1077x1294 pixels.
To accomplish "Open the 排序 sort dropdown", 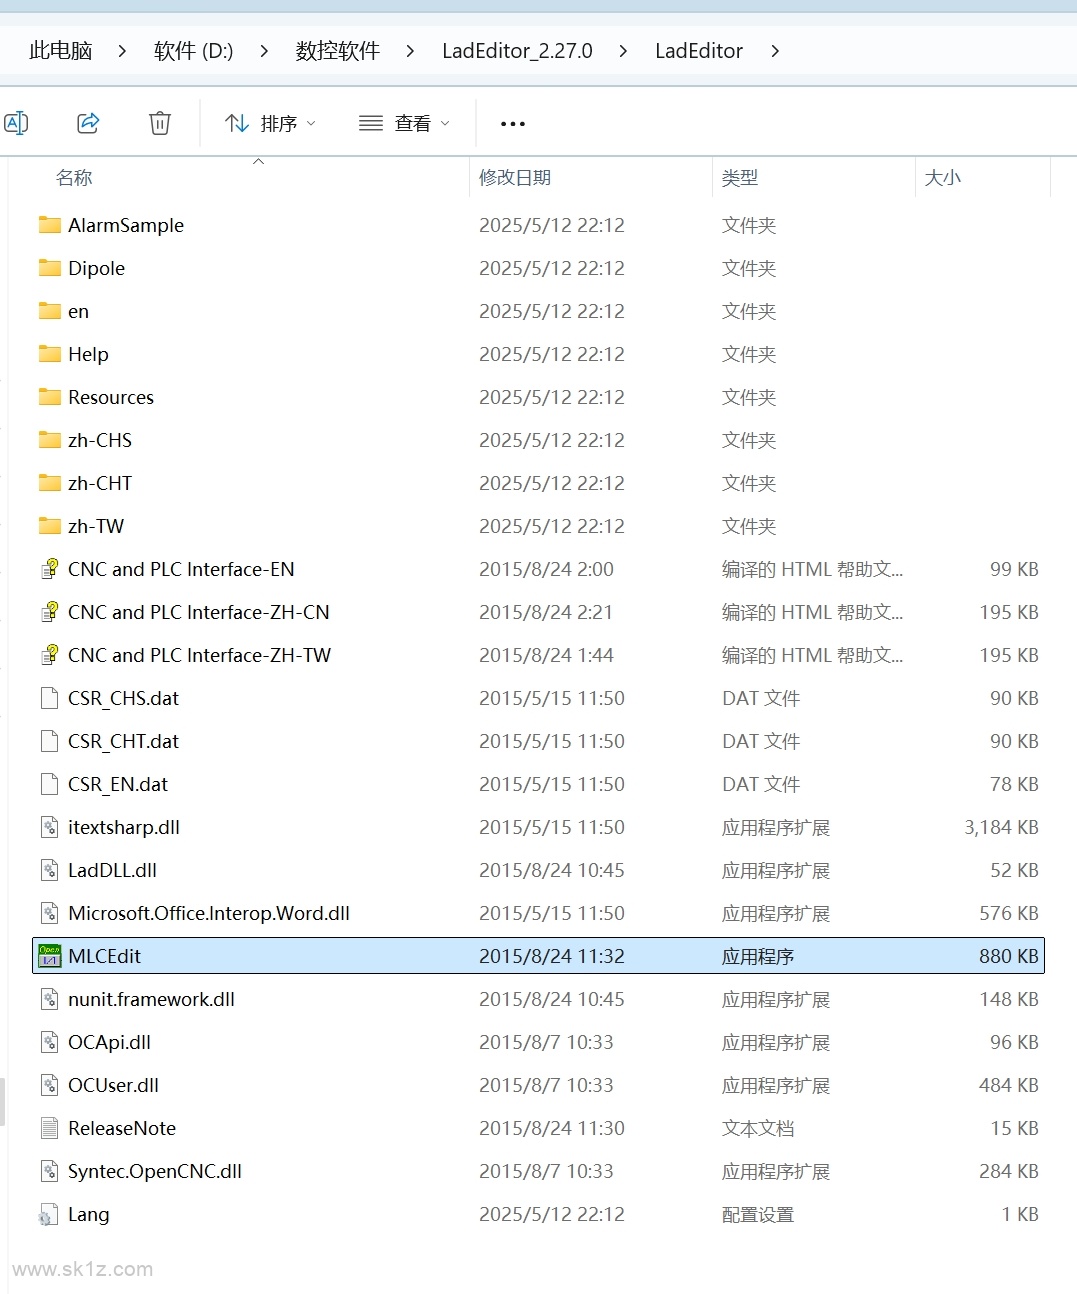I will pos(271,123).
